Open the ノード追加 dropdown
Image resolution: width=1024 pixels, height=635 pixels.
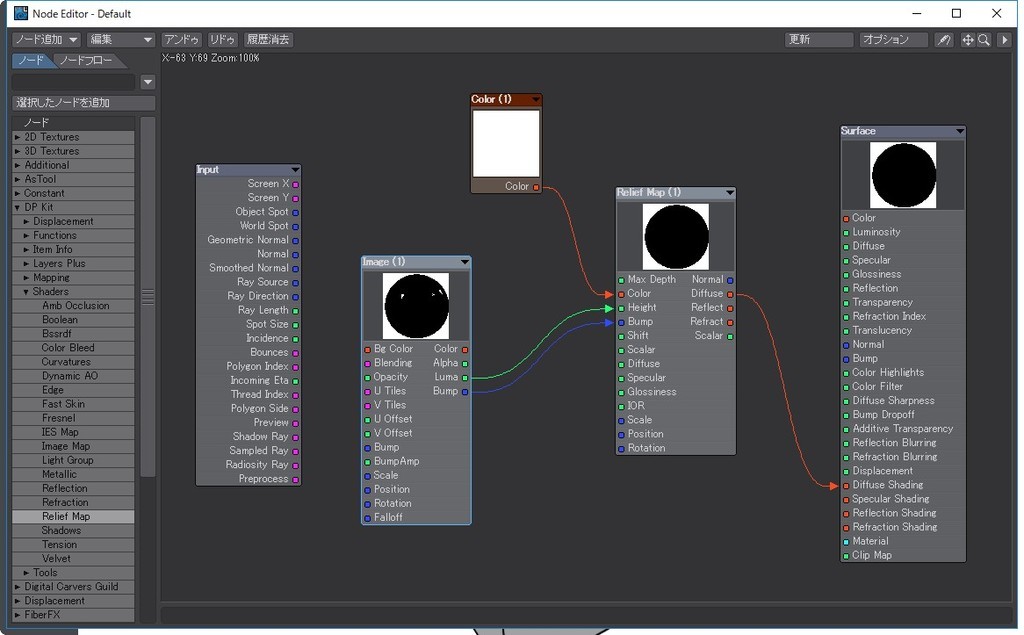(46, 40)
